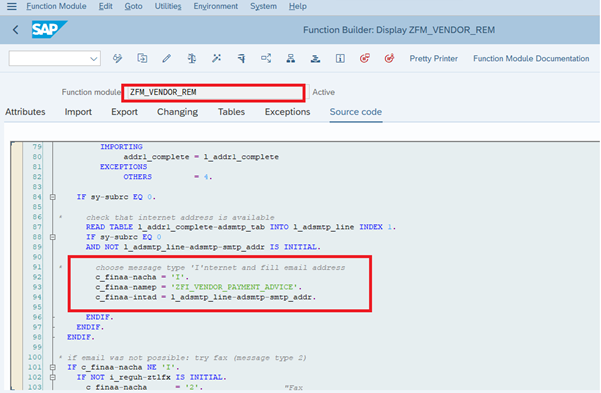Screen dimensions: 601x393
Task: Click the Test/Execute toolbar icon
Action: 241,58
